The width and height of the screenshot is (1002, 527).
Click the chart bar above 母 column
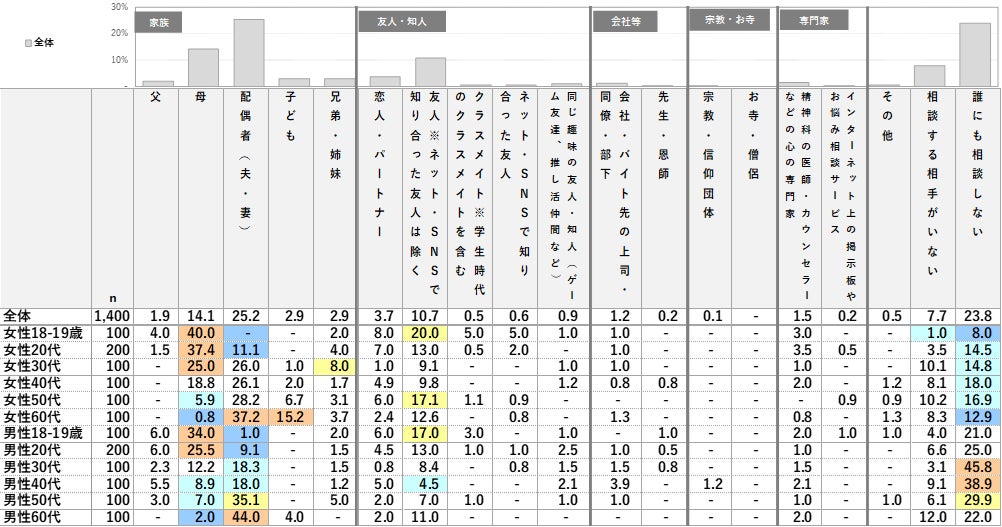203,67
